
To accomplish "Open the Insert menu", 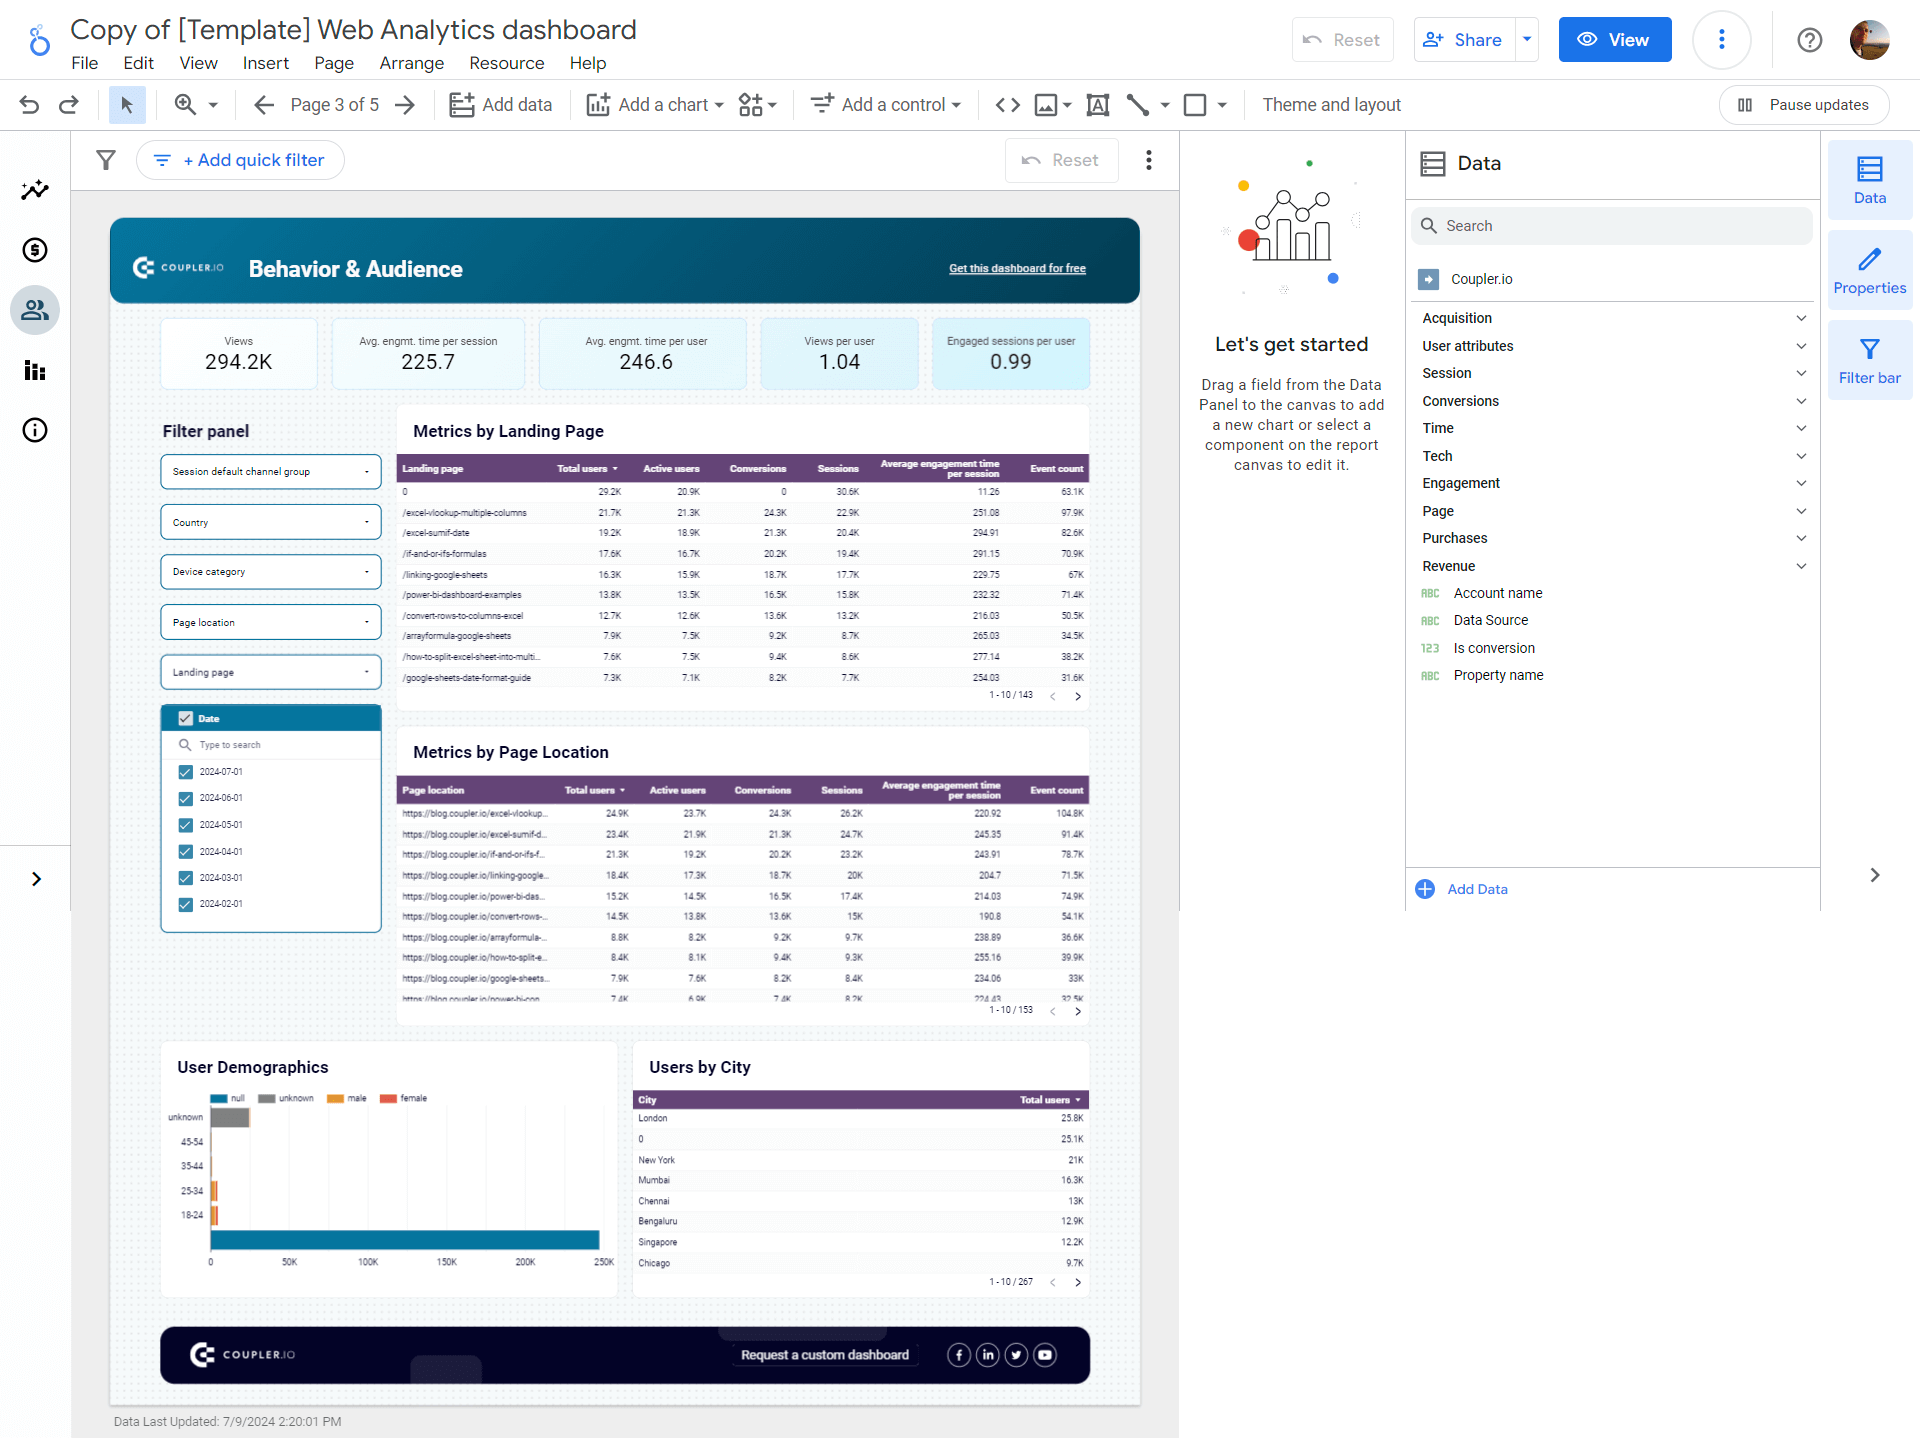I will pos(266,63).
